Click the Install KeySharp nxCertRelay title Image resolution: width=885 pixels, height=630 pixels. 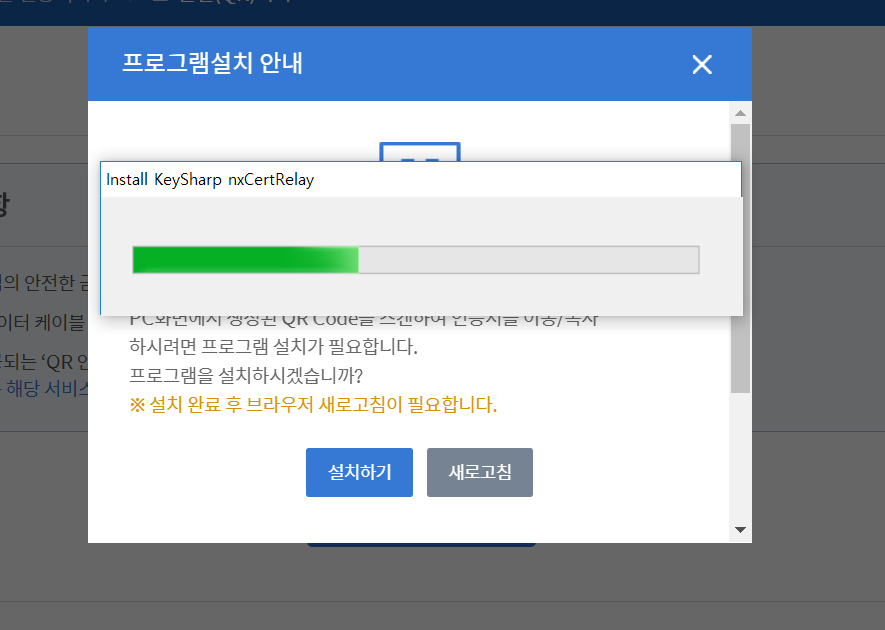pos(210,180)
